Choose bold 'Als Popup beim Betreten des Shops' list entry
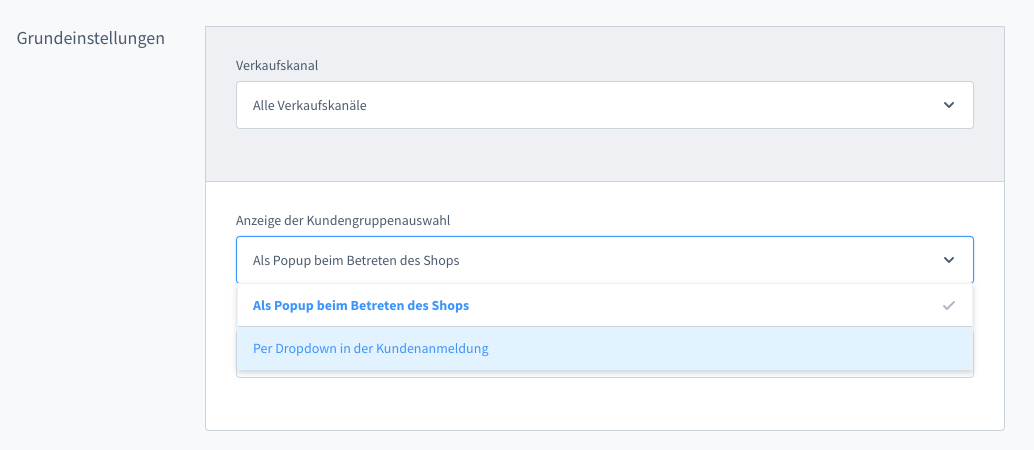This screenshot has width=1034, height=450. tap(361, 305)
